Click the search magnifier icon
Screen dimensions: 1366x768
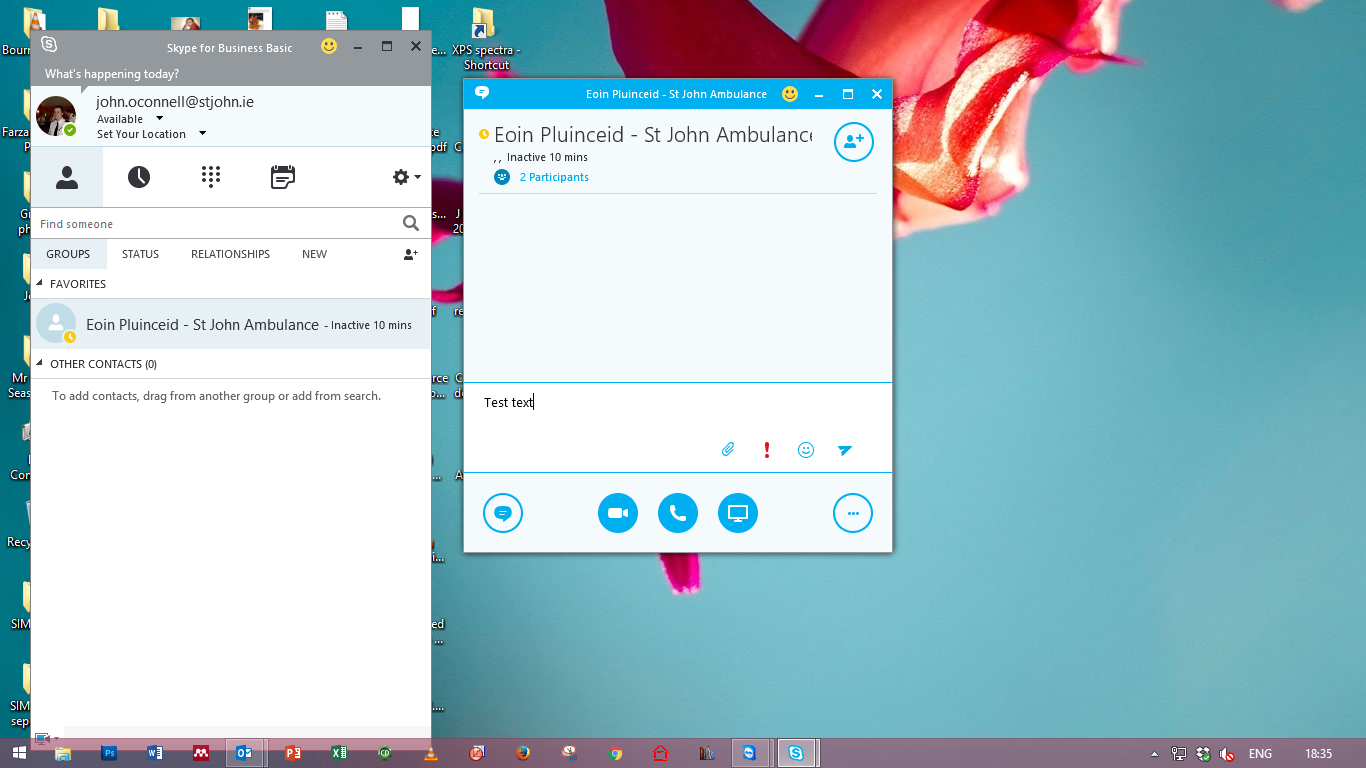411,223
